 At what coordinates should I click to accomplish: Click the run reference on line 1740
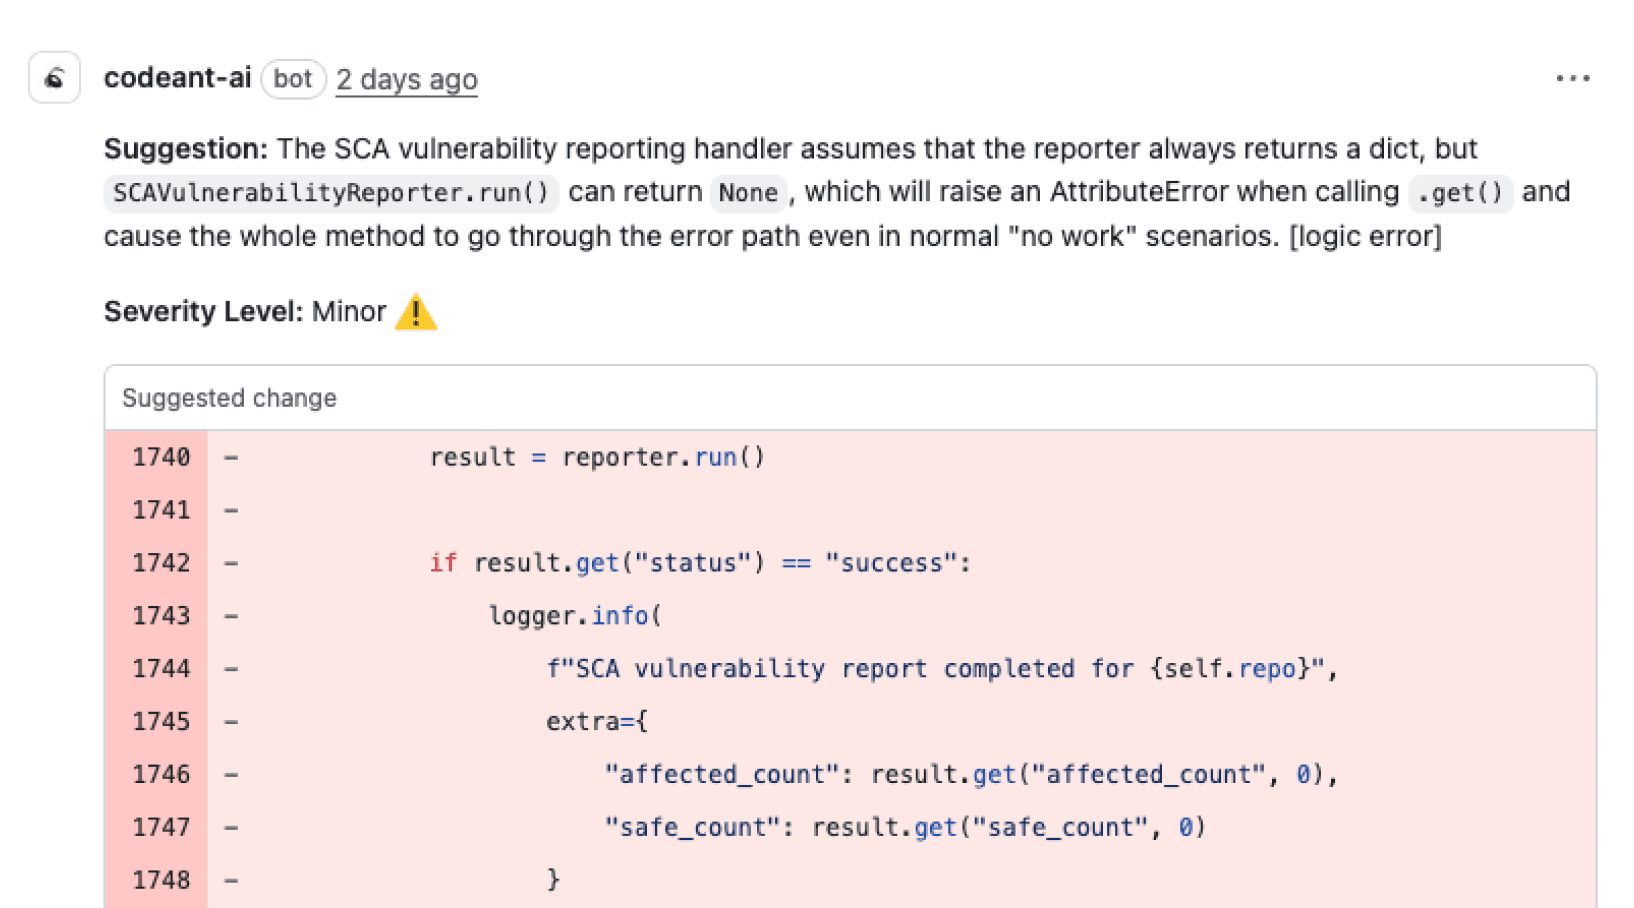[x=716, y=457]
